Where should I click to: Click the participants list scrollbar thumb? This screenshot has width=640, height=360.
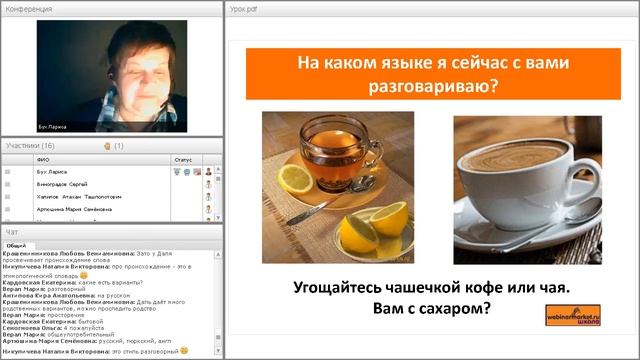click(x=218, y=179)
